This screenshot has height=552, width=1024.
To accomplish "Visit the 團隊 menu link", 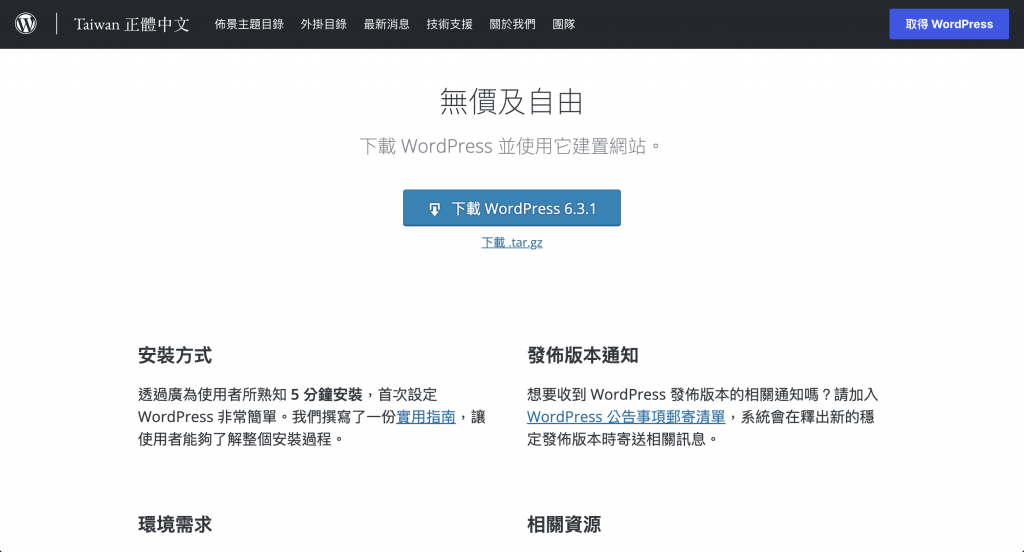I will [564, 24].
